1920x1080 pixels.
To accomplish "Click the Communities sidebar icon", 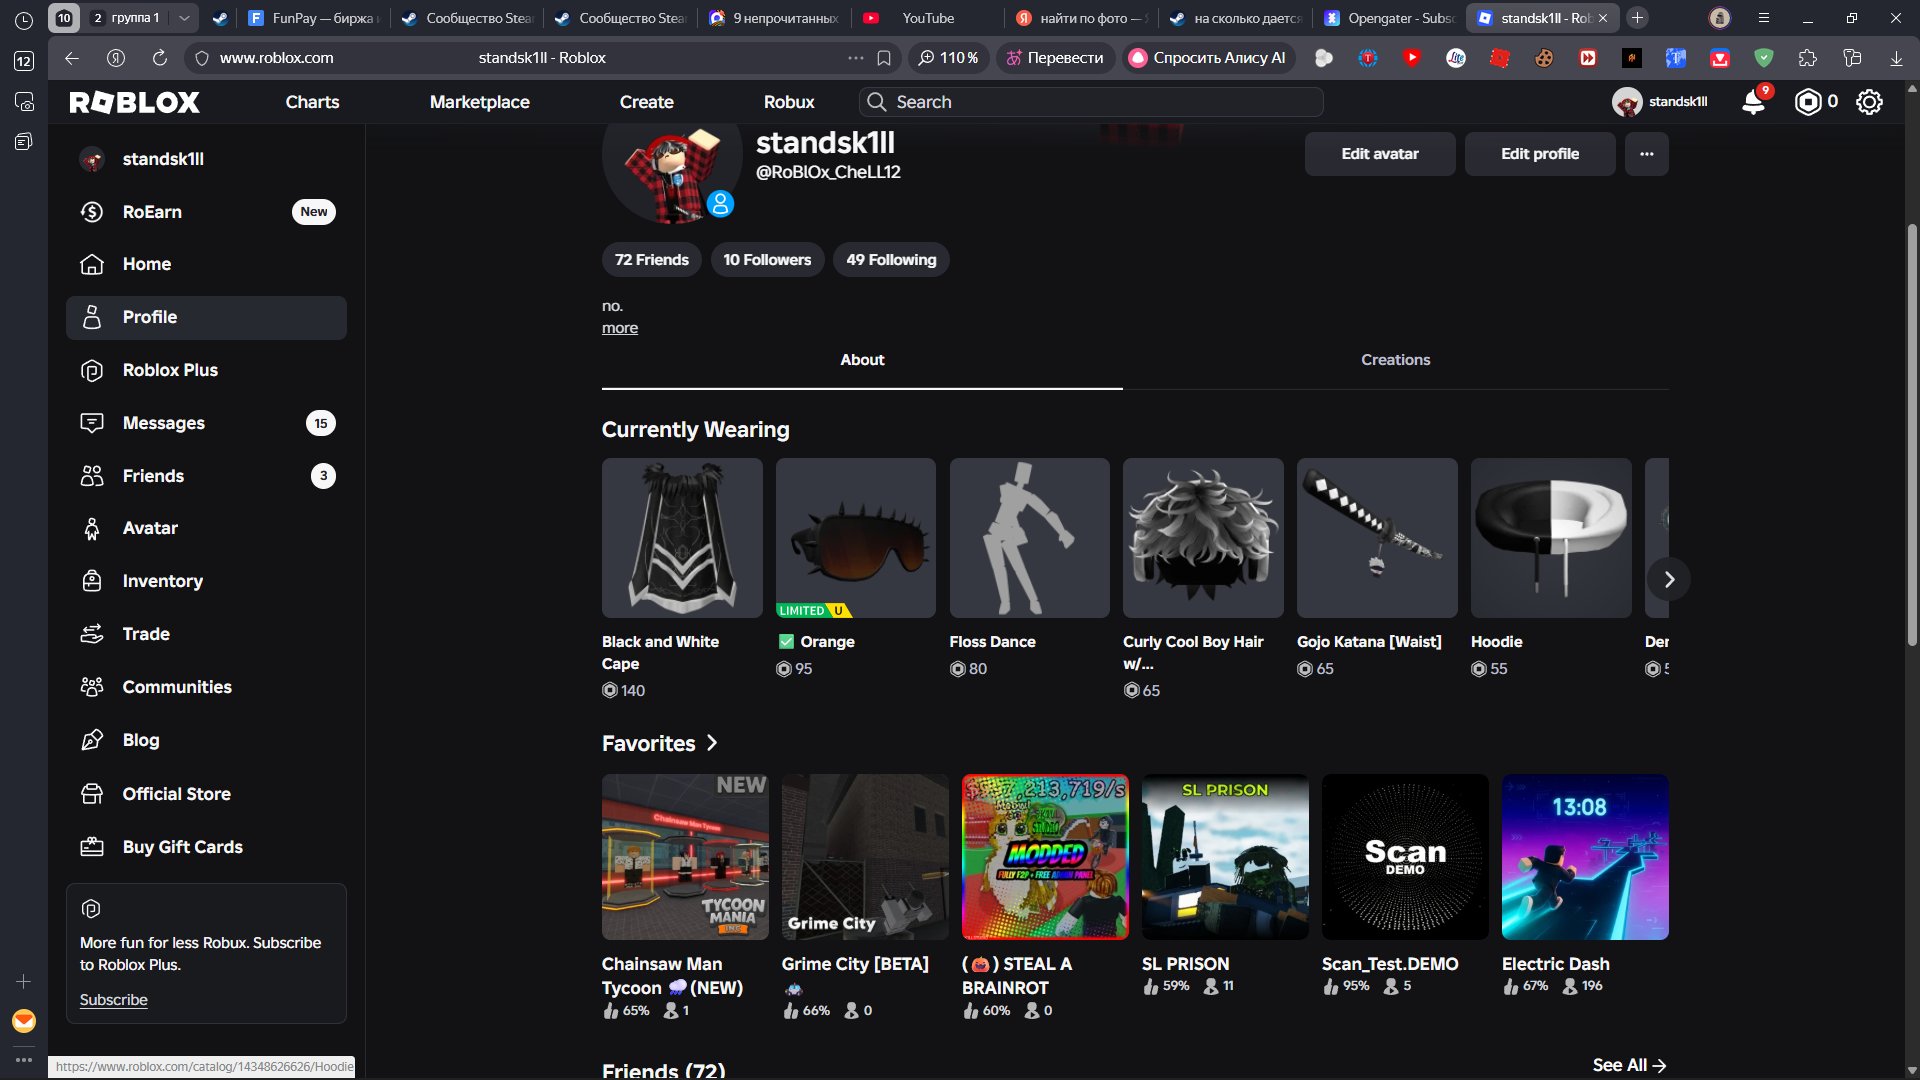I will point(92,687).
